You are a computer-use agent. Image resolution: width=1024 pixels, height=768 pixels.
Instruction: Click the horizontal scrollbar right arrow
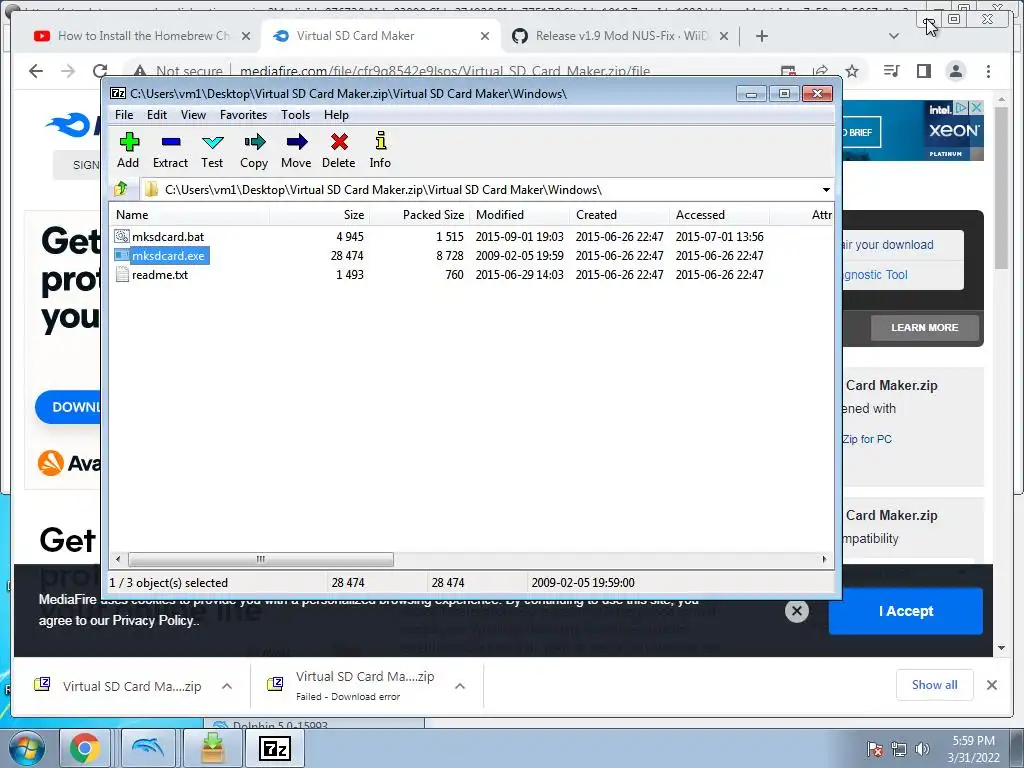824,559
